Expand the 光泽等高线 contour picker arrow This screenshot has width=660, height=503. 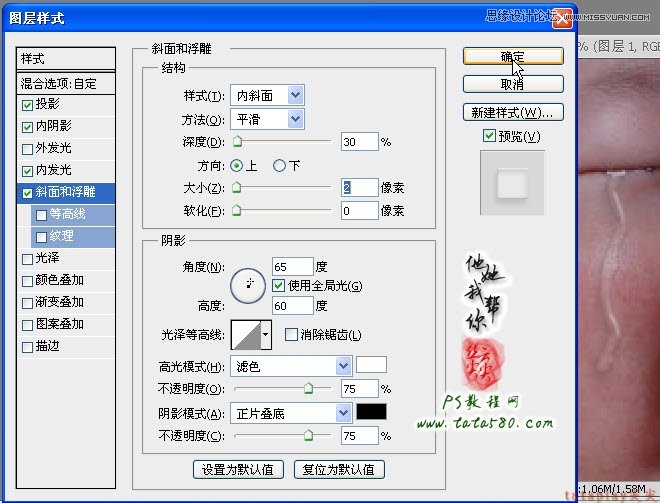(x=266, y=335)
